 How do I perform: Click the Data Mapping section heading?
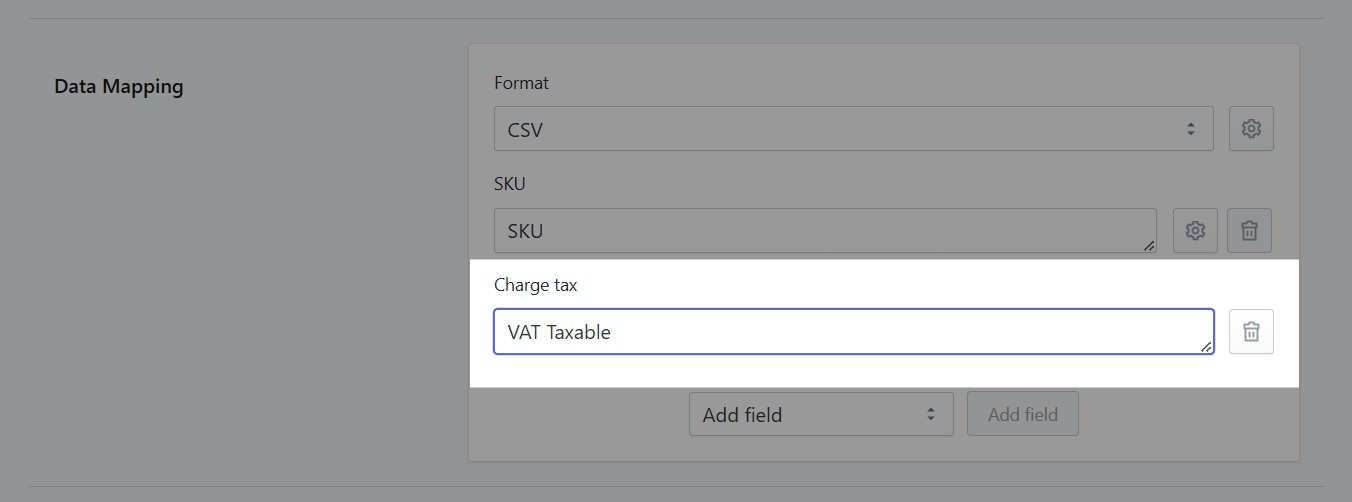(119, 87)
